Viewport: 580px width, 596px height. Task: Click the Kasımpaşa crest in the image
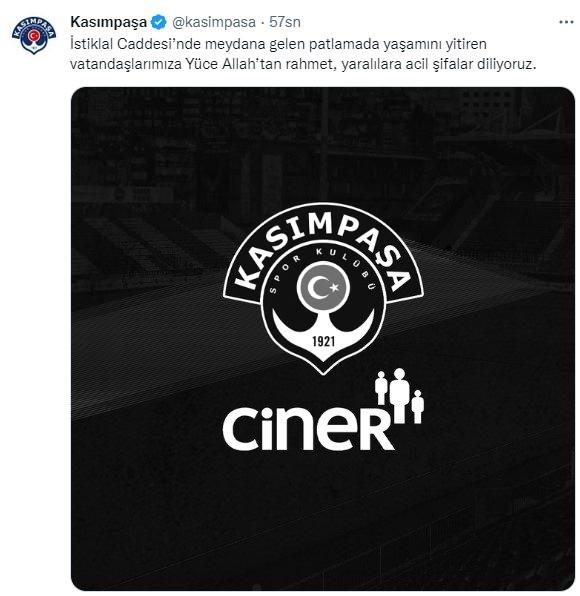coord(323,288)
